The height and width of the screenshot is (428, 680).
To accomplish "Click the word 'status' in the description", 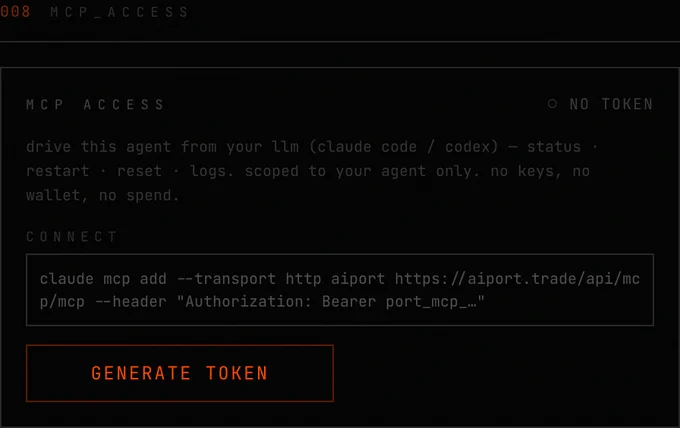I will pos(554,147).
